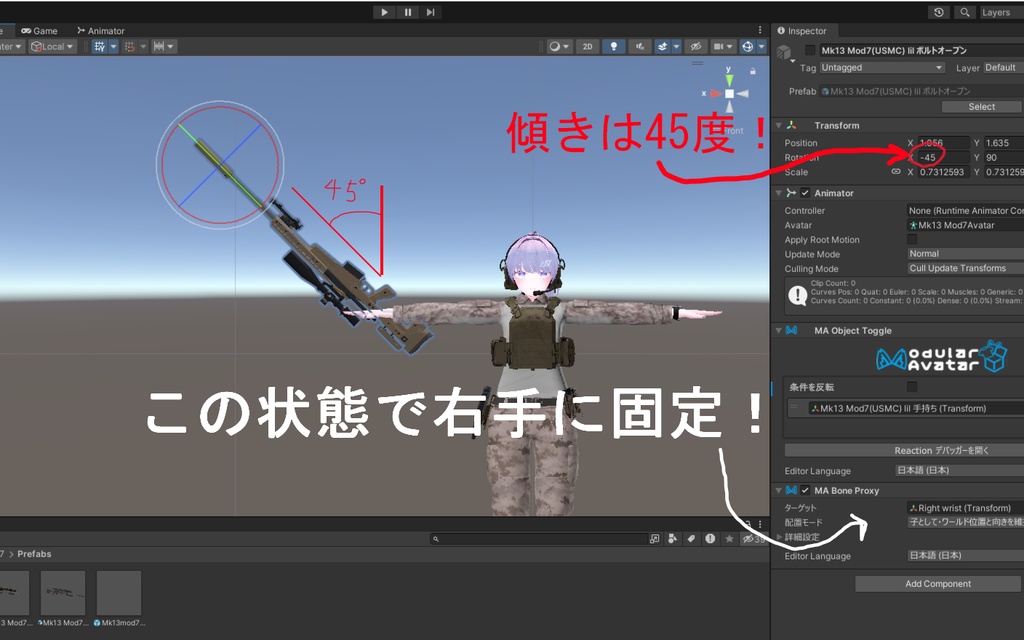Click the Prefab Select button
Image resolution: width=1024 pixels, height=640 pixels.
(x=982, y=106)
